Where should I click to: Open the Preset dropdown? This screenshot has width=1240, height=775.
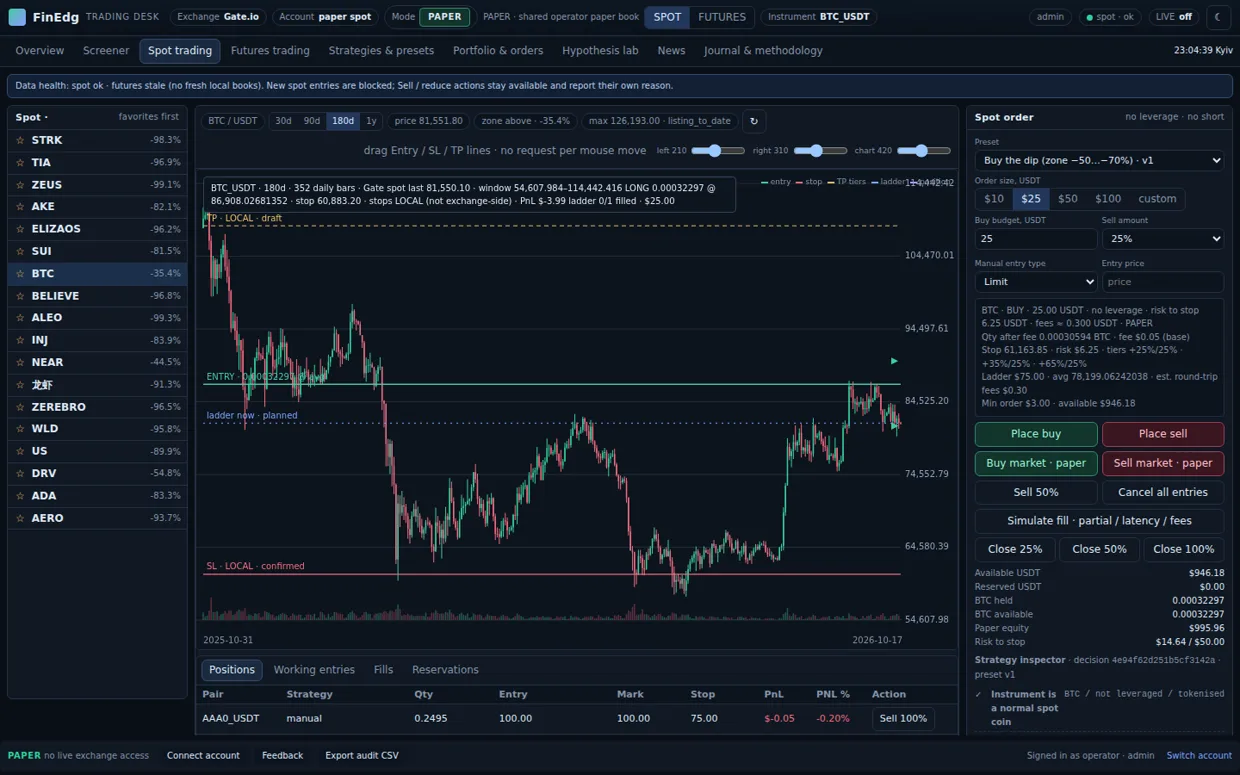tap(1099, 160)
